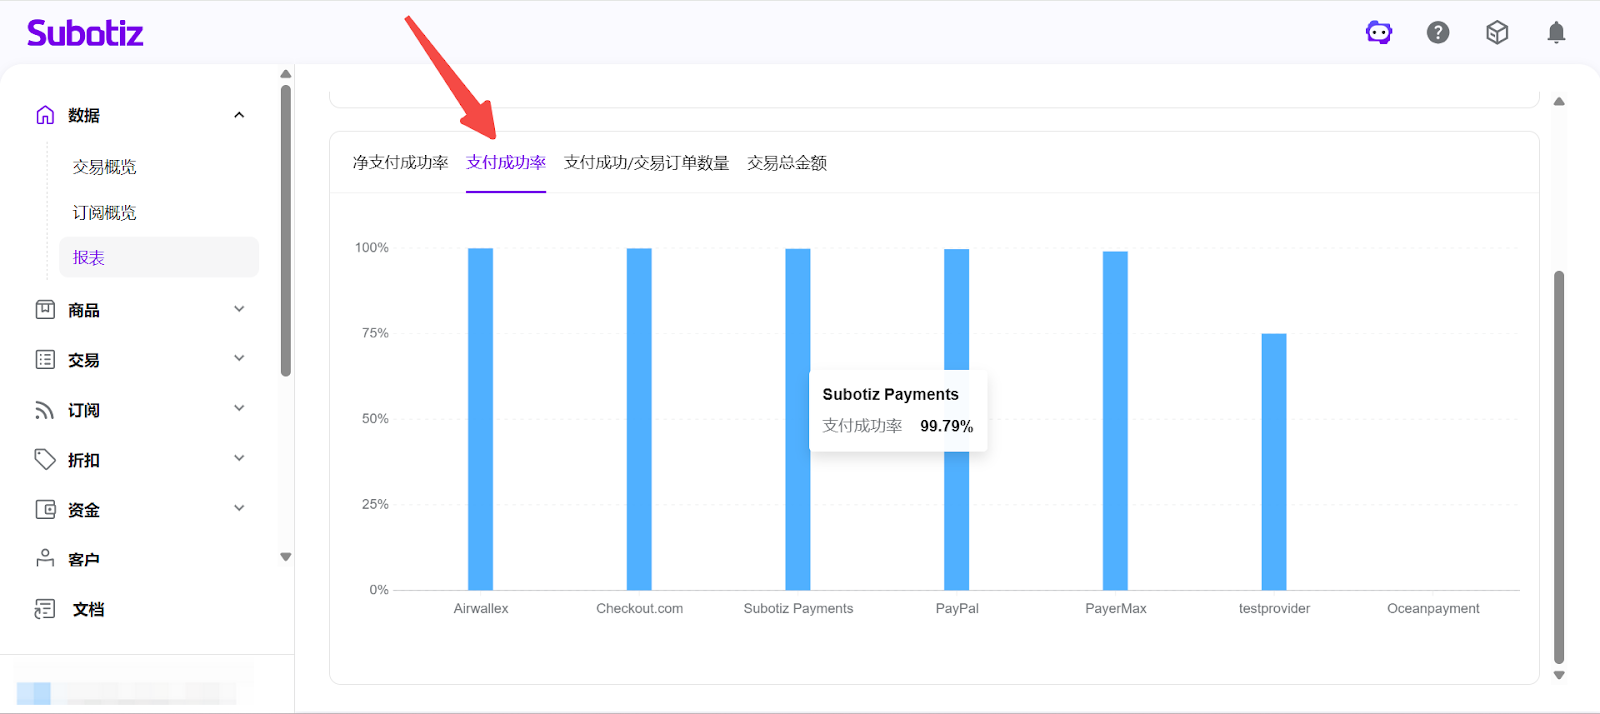Click the 资金 wallet icon
The height and width of the screenshot is (714, 1600).
(45, 510)
